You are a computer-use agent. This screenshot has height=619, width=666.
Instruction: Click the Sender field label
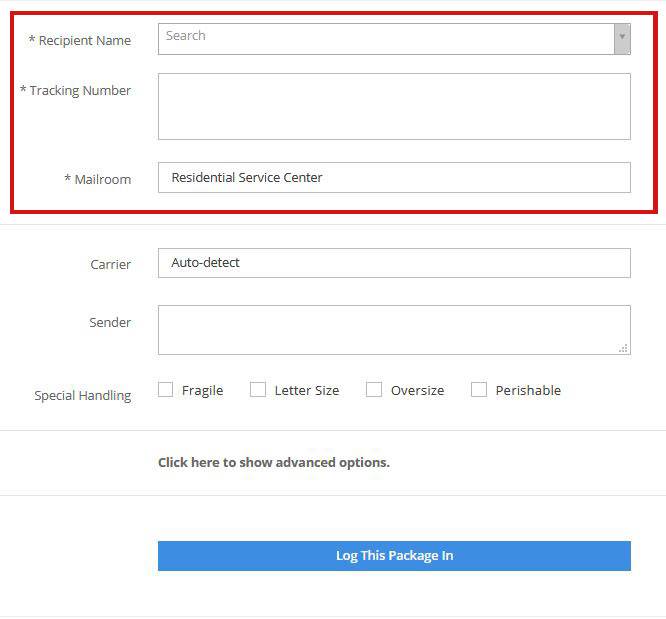(110, 323)
